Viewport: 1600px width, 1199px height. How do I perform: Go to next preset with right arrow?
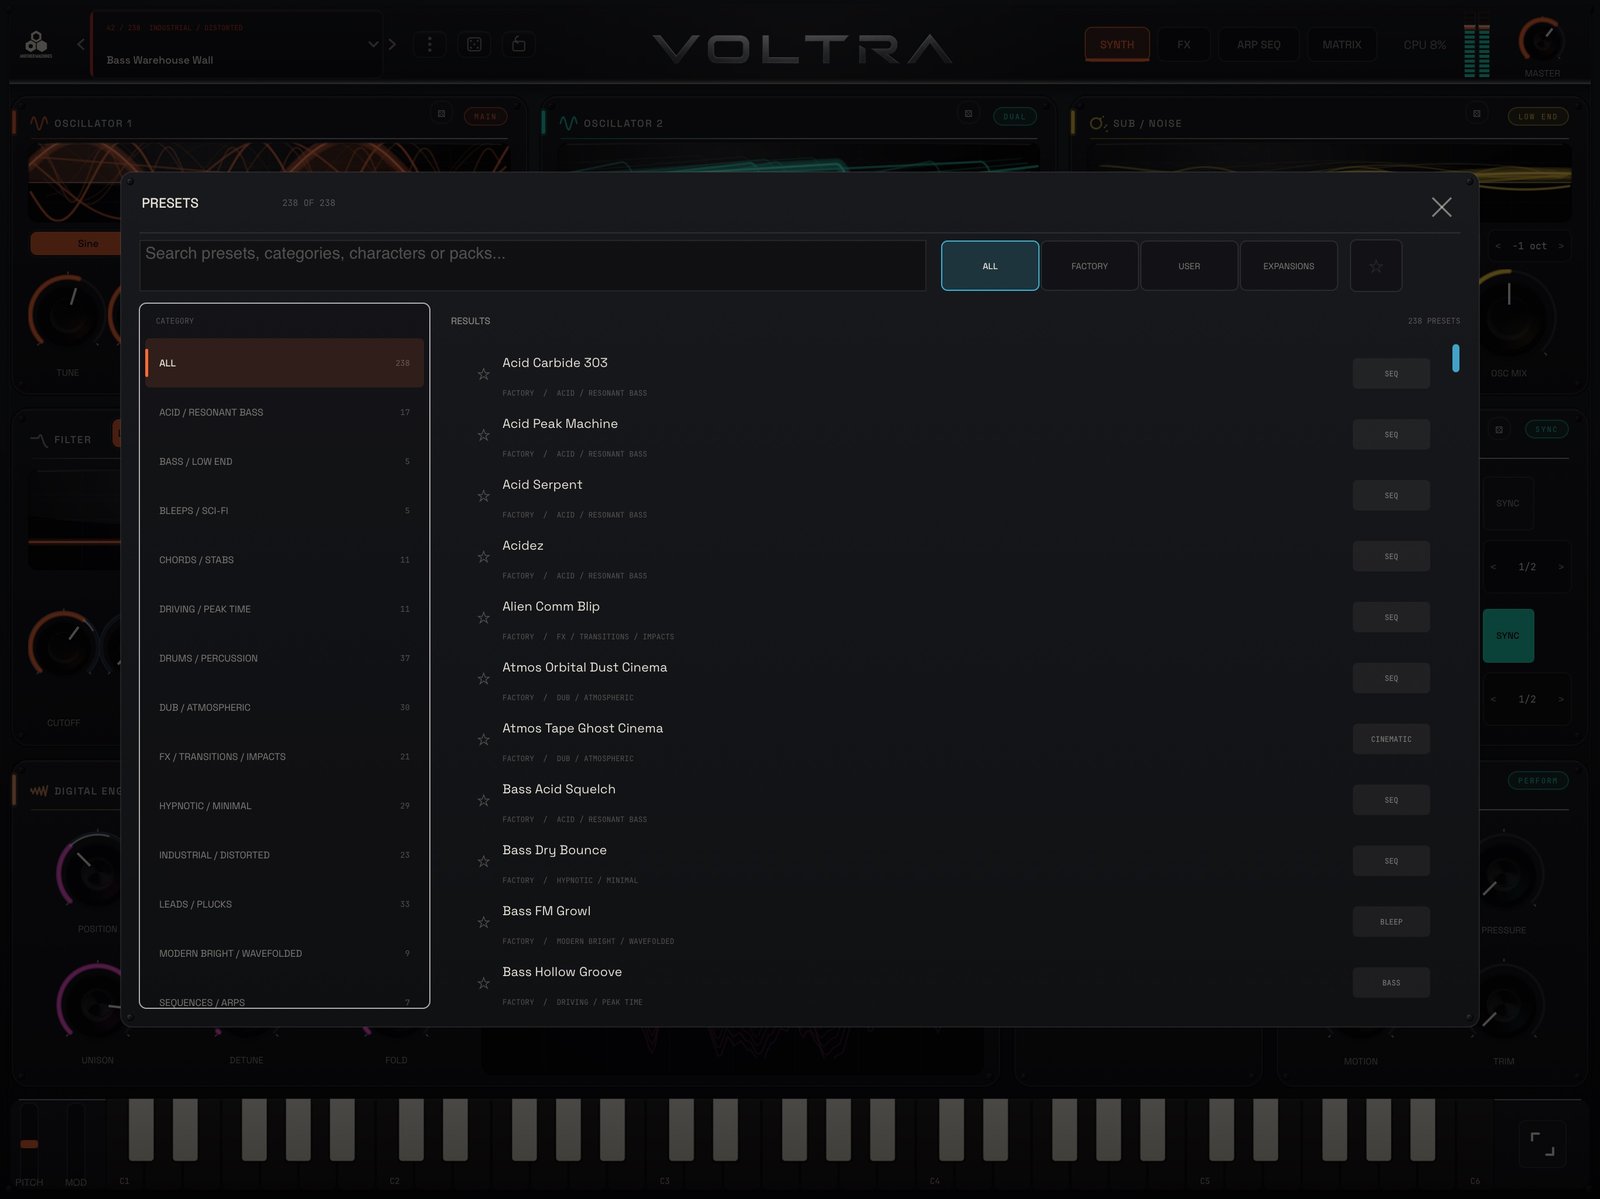point(392,44)
